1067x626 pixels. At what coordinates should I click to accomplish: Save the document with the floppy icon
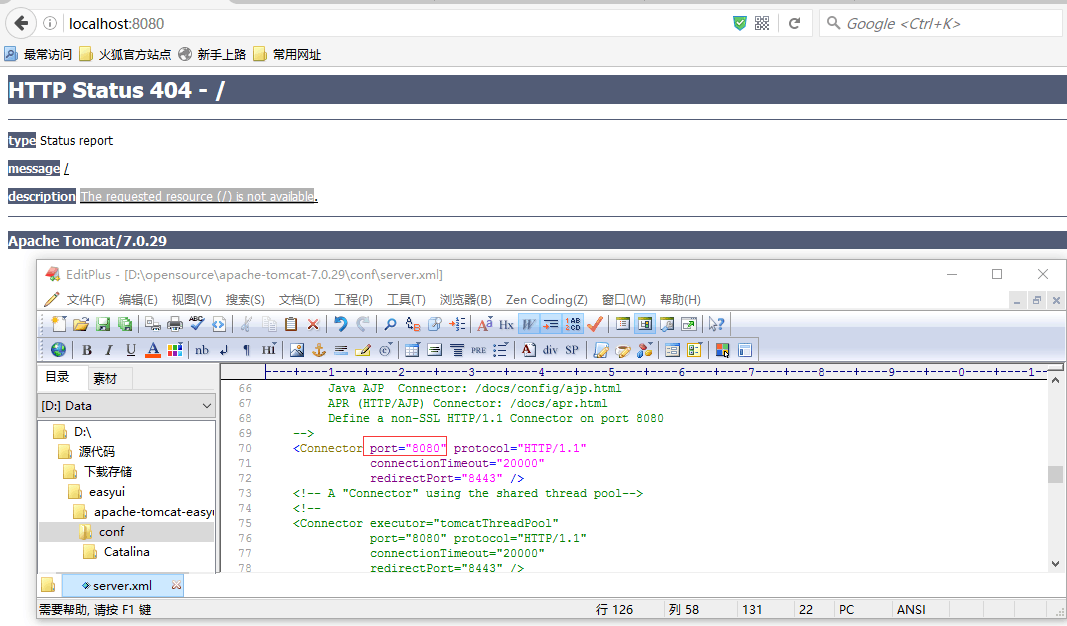pyautogui.click(x=103, y=325)
